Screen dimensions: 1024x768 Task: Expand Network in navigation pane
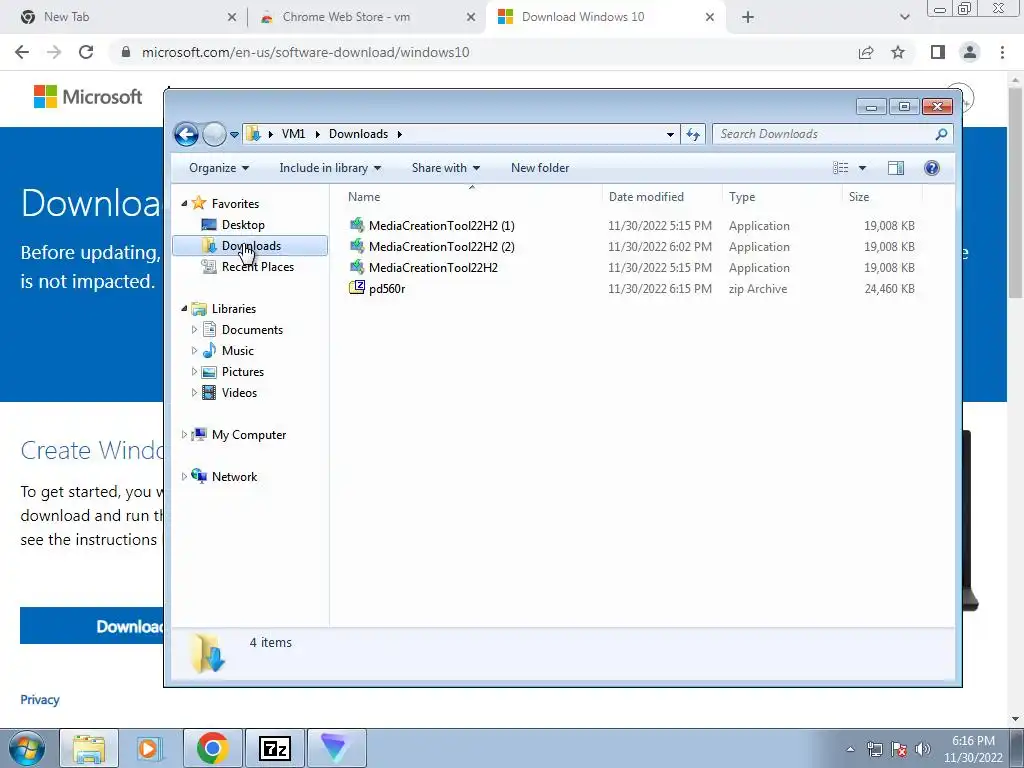tap(184, 476)
